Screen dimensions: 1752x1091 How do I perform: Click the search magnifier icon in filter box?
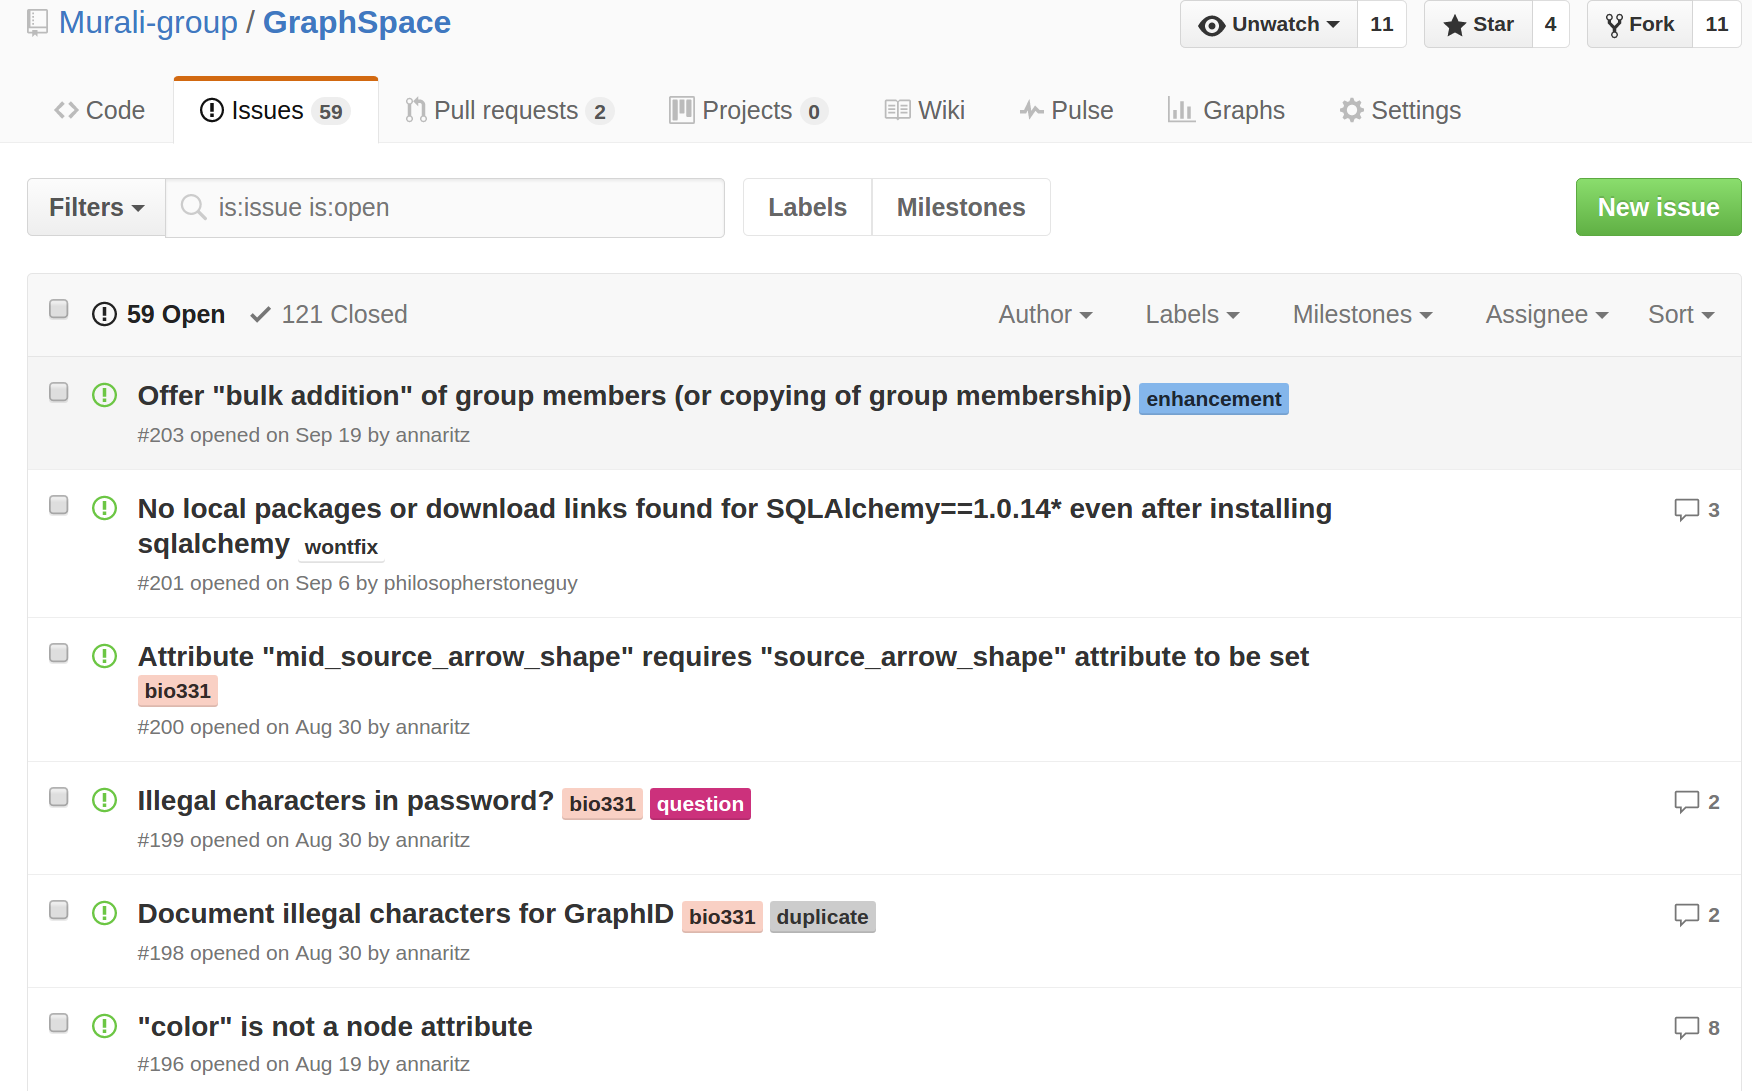(x=193, y=207)
